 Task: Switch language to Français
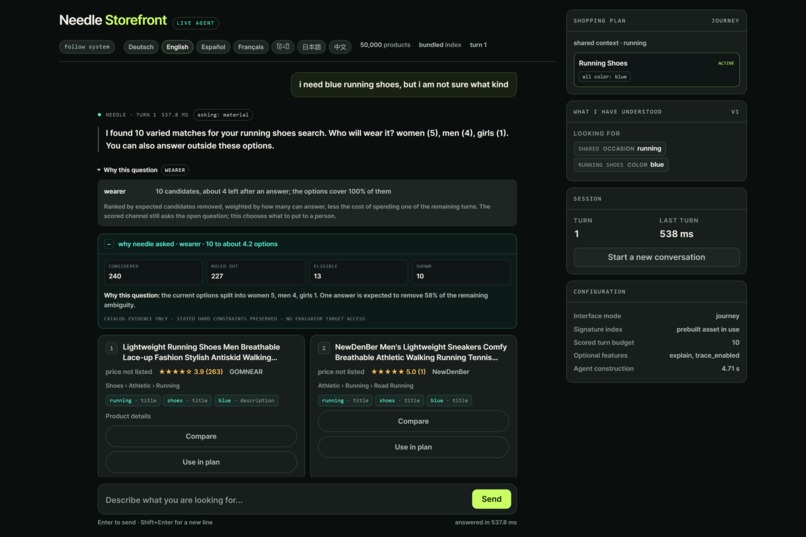pos(251,47)
